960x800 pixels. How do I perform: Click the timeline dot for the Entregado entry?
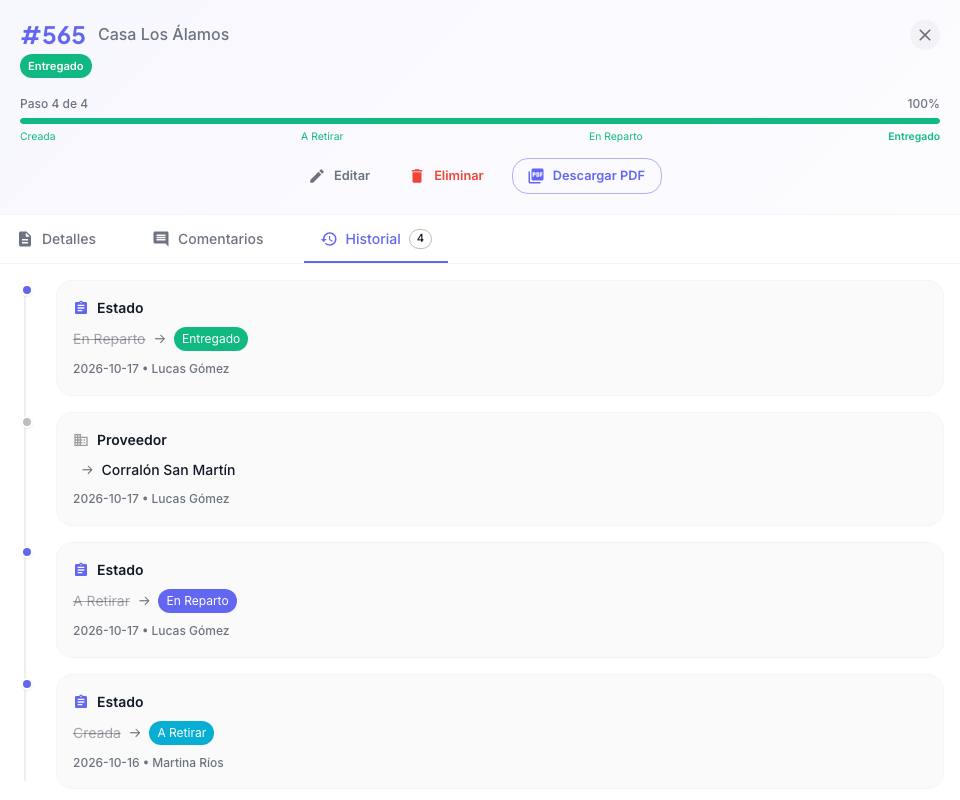[27, 290]
